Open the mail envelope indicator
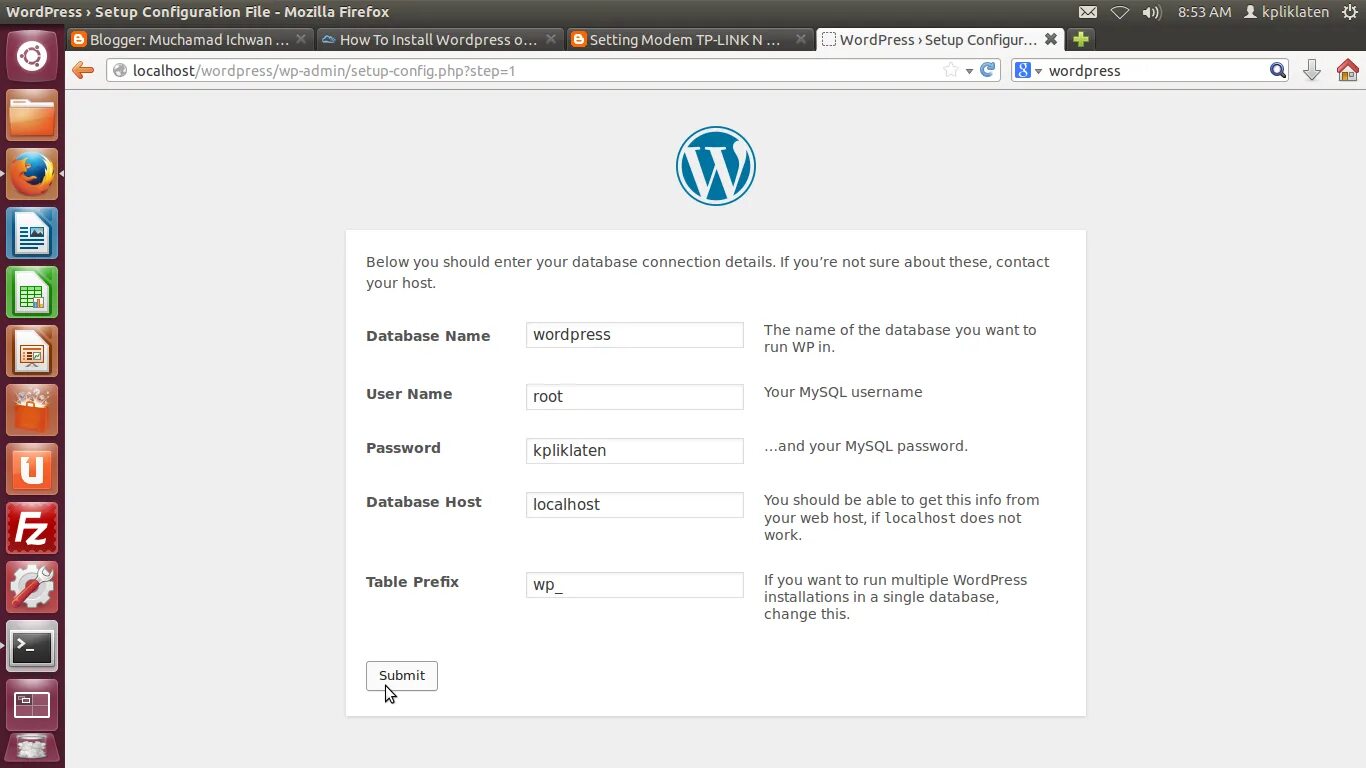 tap(1088, 12)
